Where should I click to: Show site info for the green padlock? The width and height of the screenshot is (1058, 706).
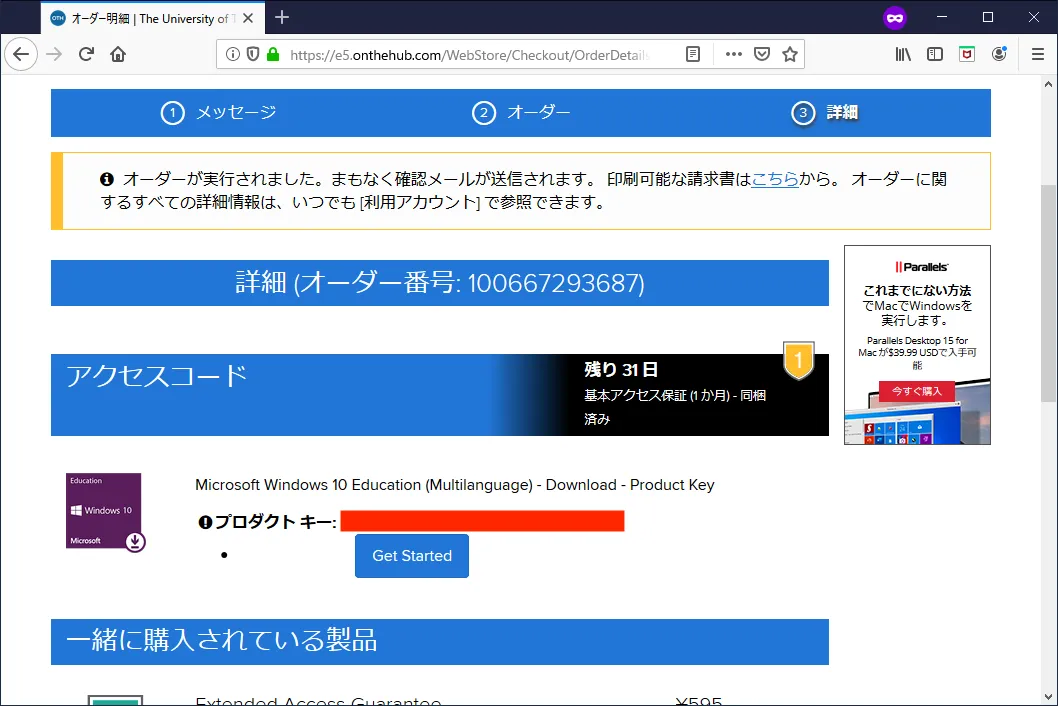273,54
